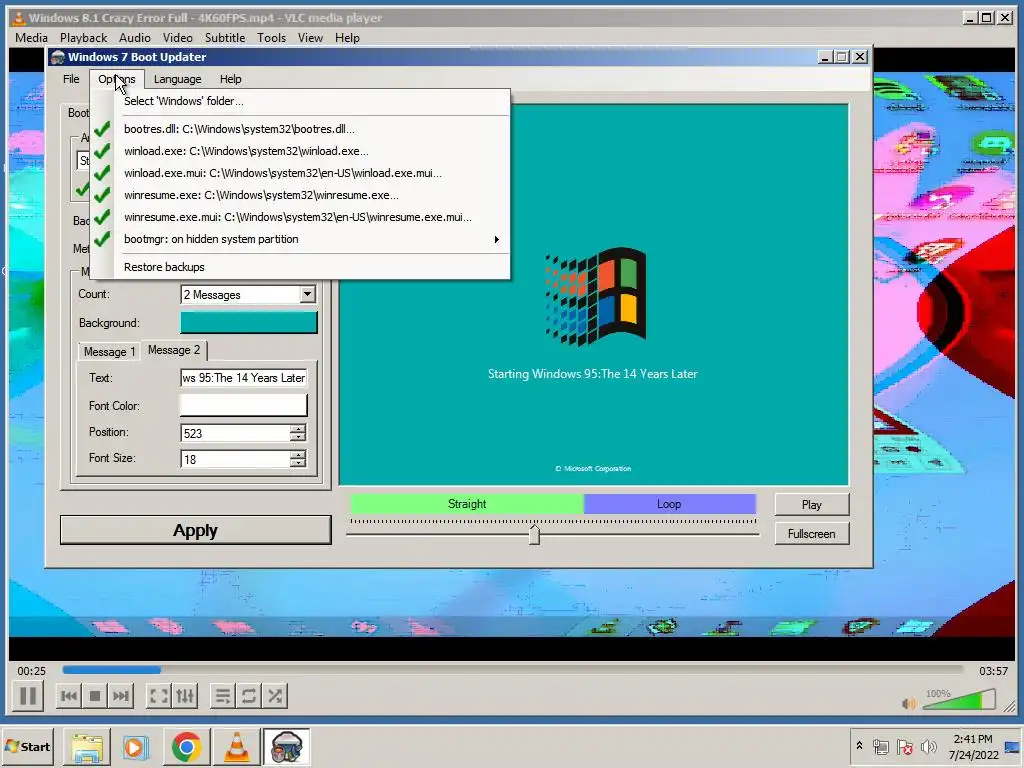Click the message Text input field
The width and height of the screenshot is (1024, 768).
pos(243,378)
